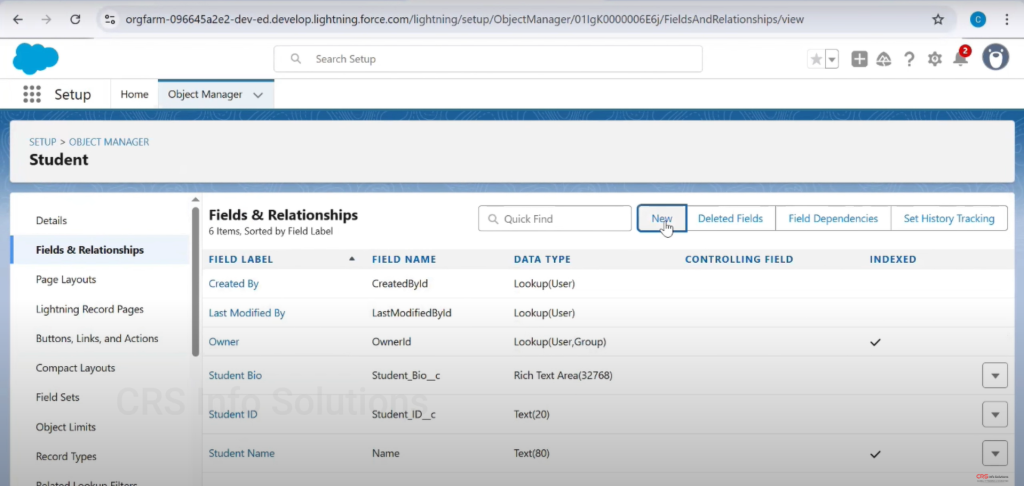The height and width of the screenshot is (486, 1024).
Task: Open the Trailhead guidance icon
Action: coord(884,59)
